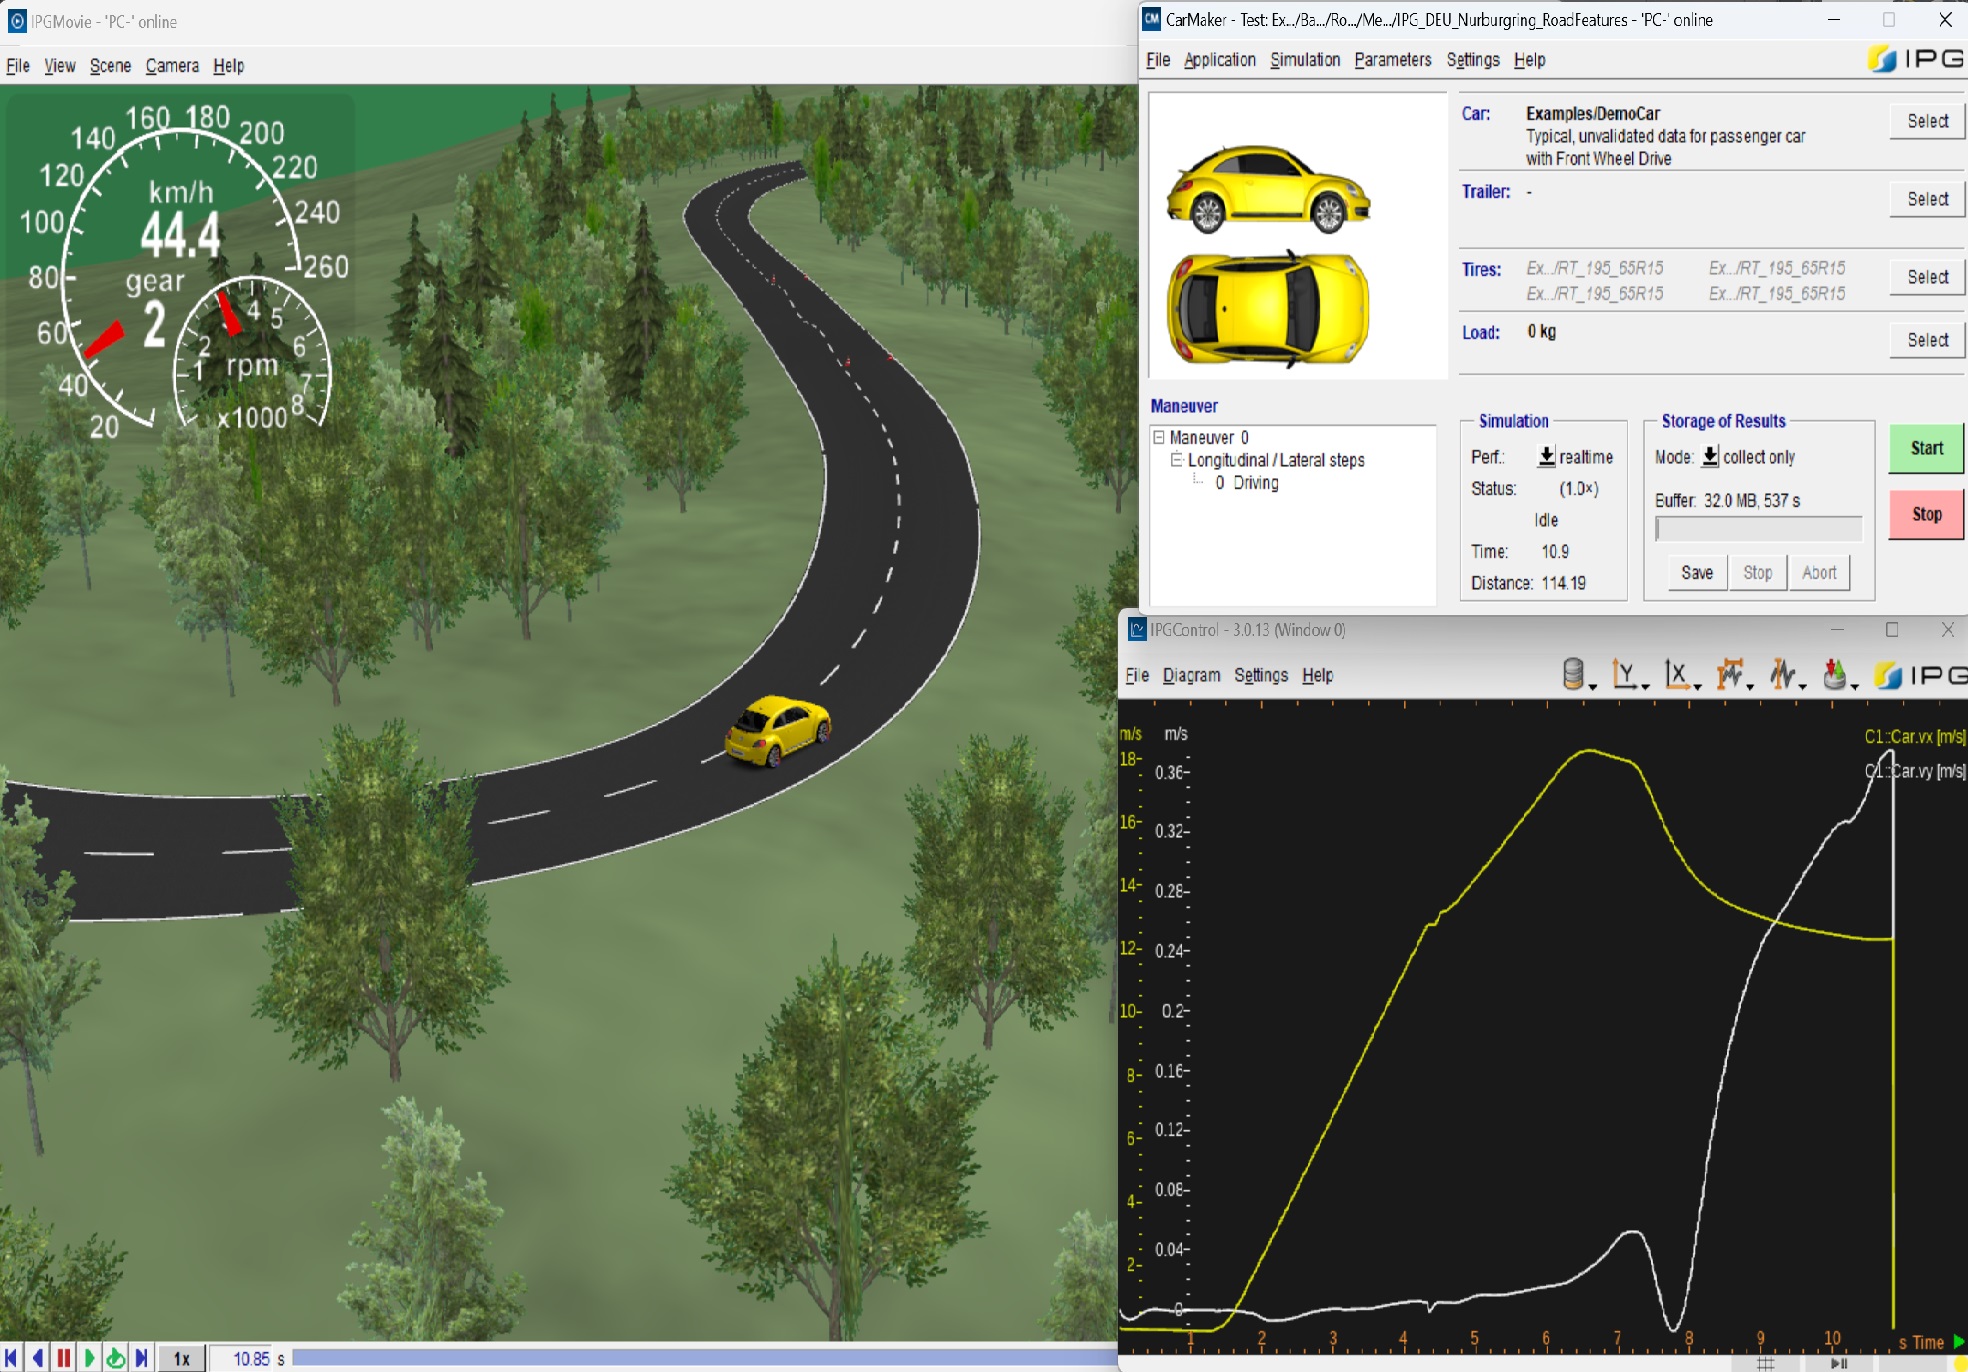Open the Camera menu in IPGMovie

click(172, 66)
